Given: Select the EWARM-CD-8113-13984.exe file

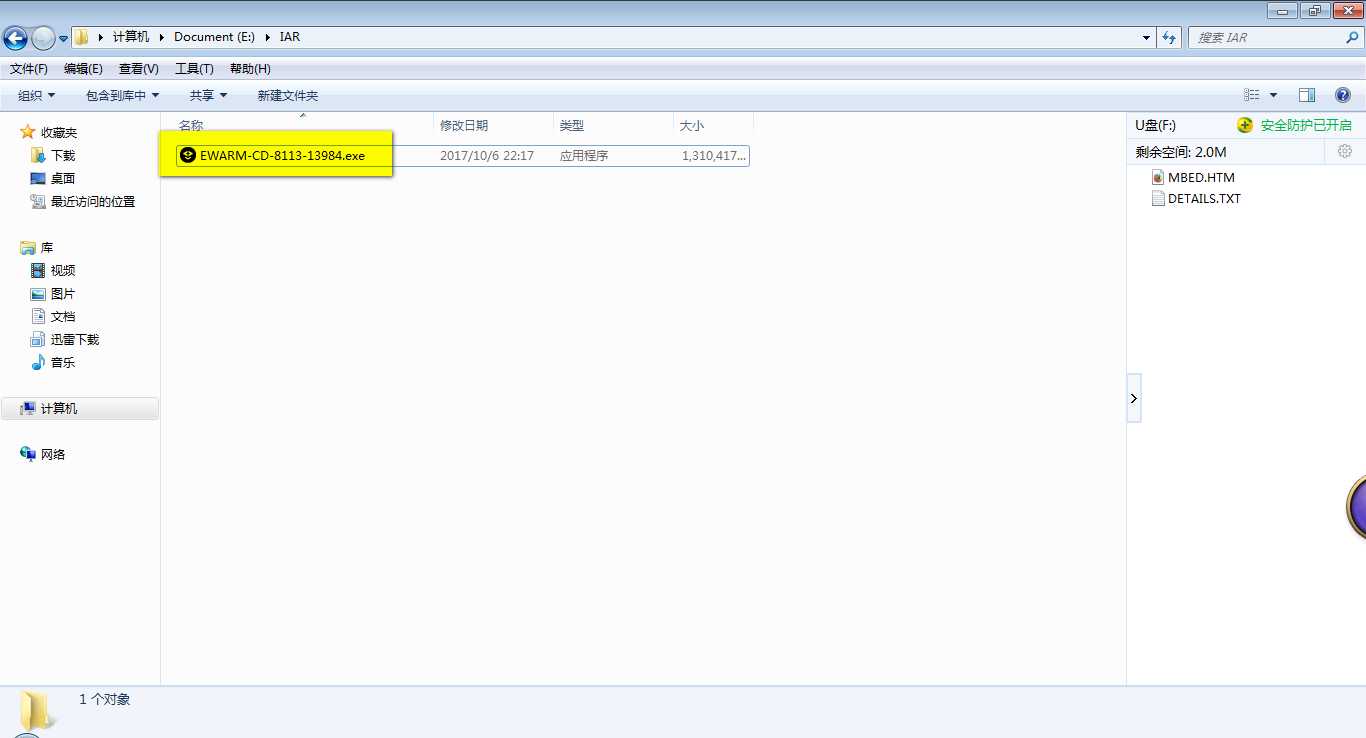Looking at the screenshot, I should point(282,155).
